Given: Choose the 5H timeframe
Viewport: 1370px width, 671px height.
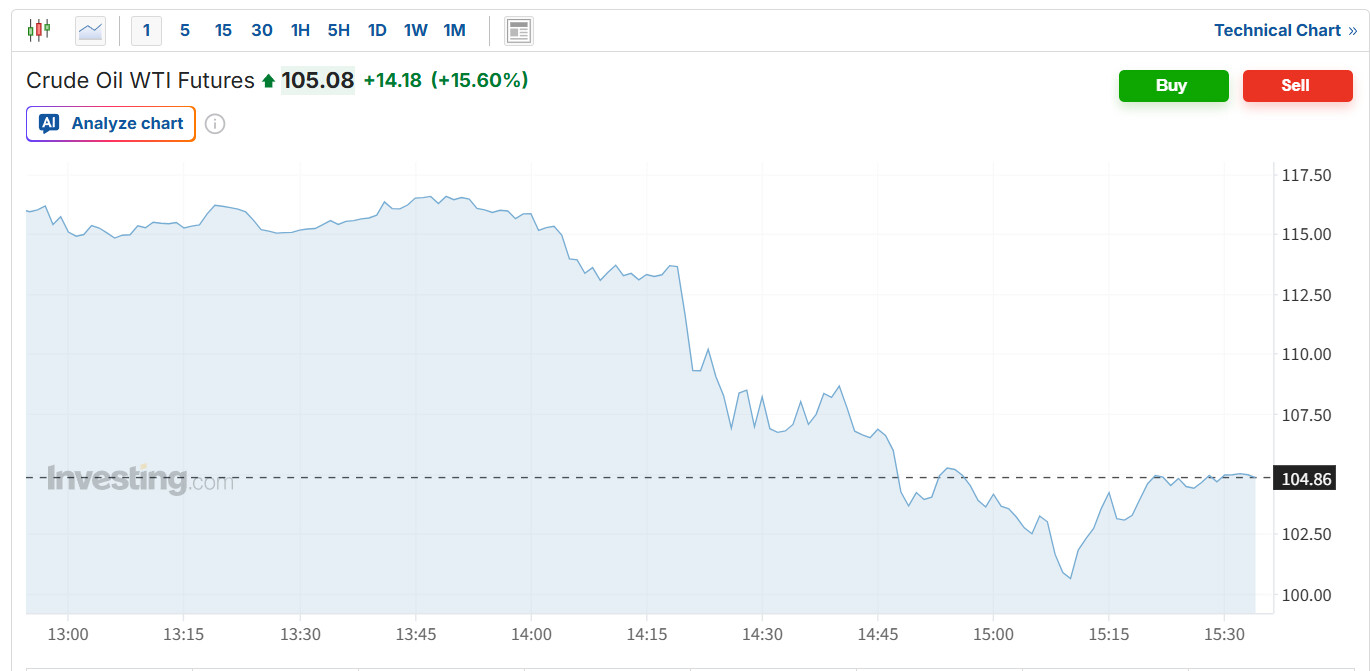Looking at the screenshot, I should click(x=339, y=31).
